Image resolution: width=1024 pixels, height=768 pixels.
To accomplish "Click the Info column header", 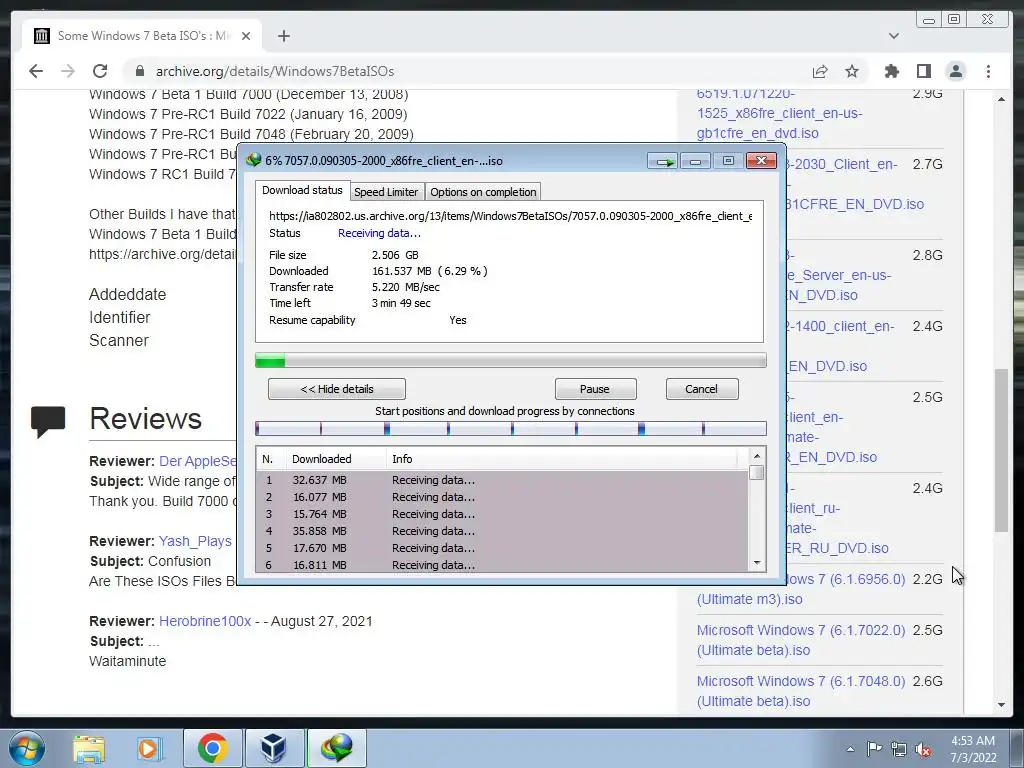I will coord(562,459).
